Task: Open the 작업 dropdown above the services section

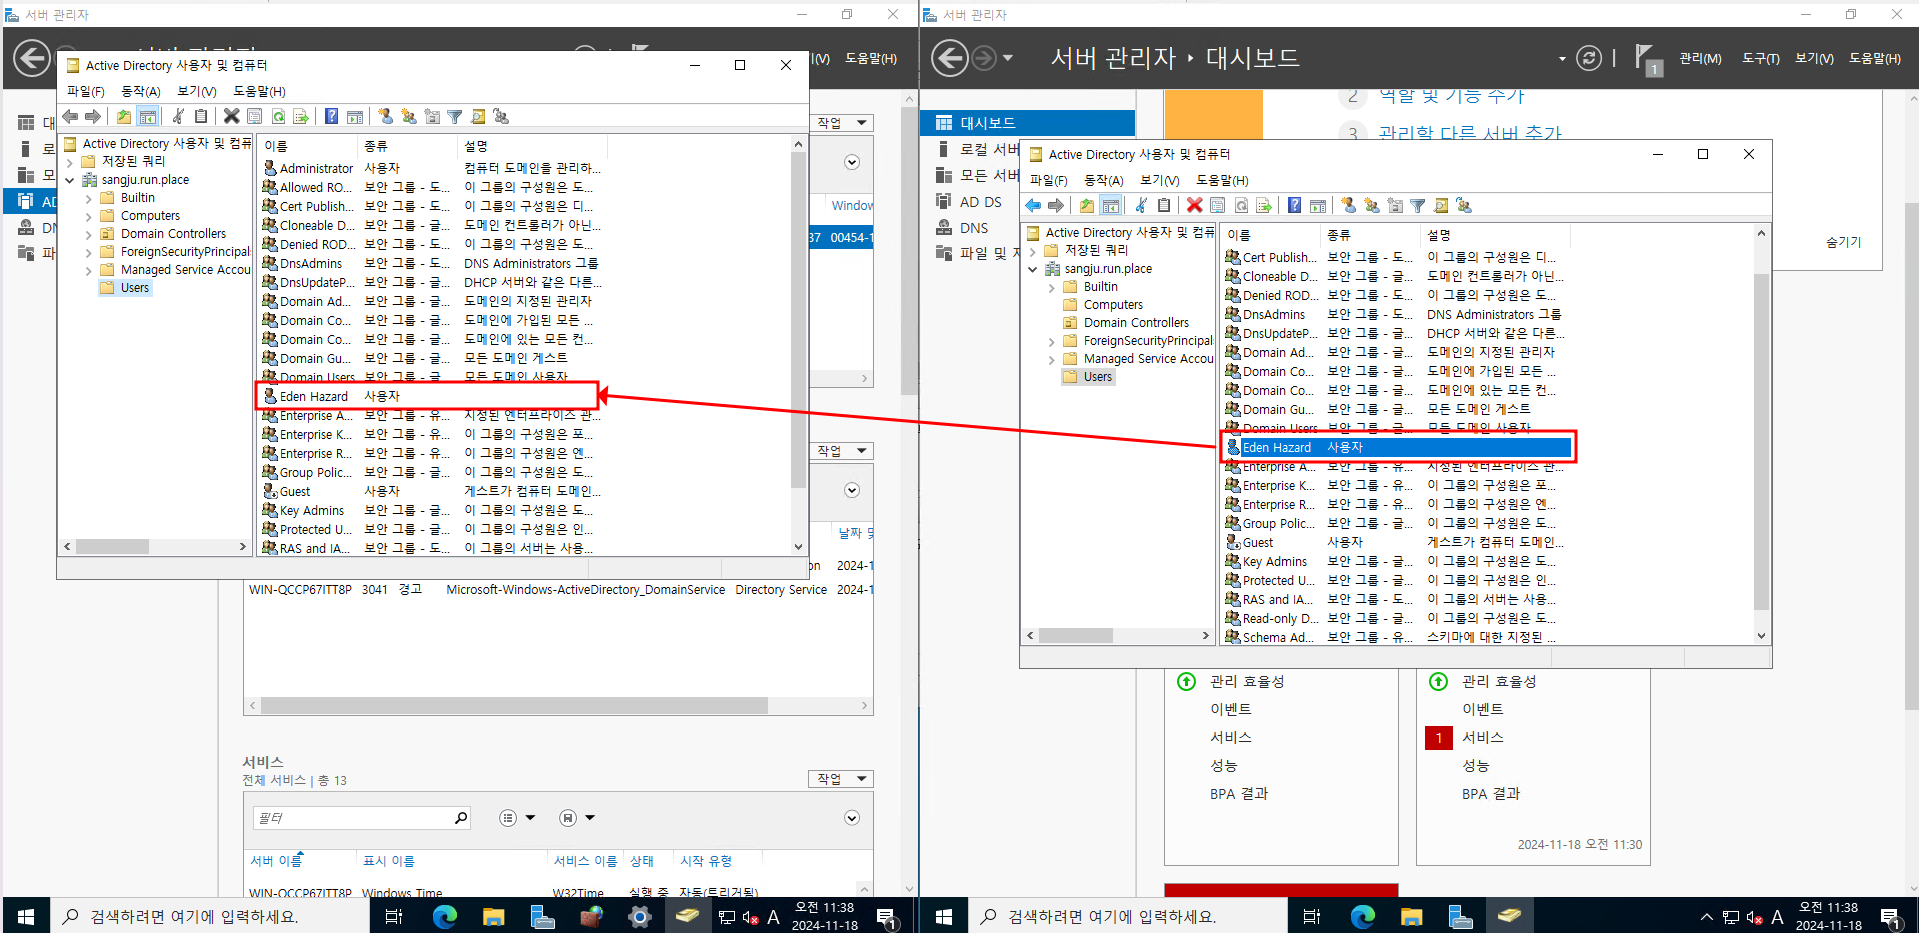Action: pos(841,779)
